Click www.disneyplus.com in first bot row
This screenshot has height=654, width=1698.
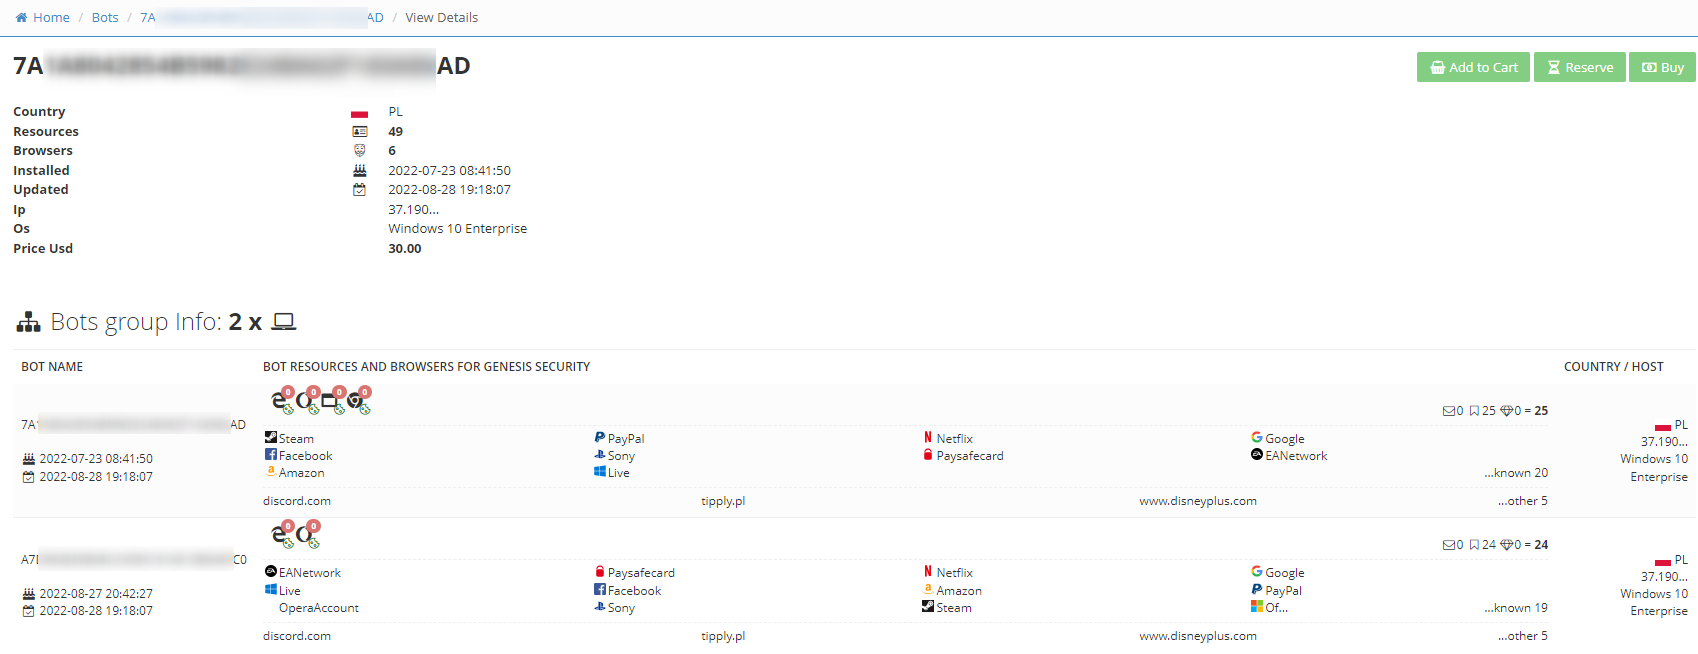pos(1198,501)
